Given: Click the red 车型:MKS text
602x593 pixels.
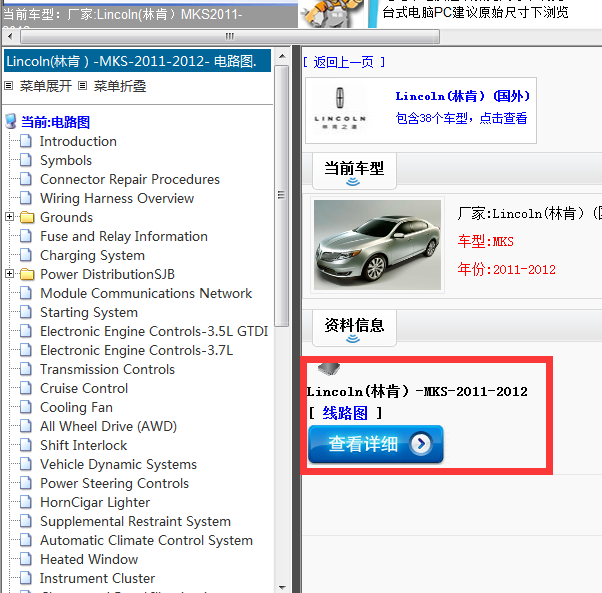Looking at the screenshot, I should point(485,241).
